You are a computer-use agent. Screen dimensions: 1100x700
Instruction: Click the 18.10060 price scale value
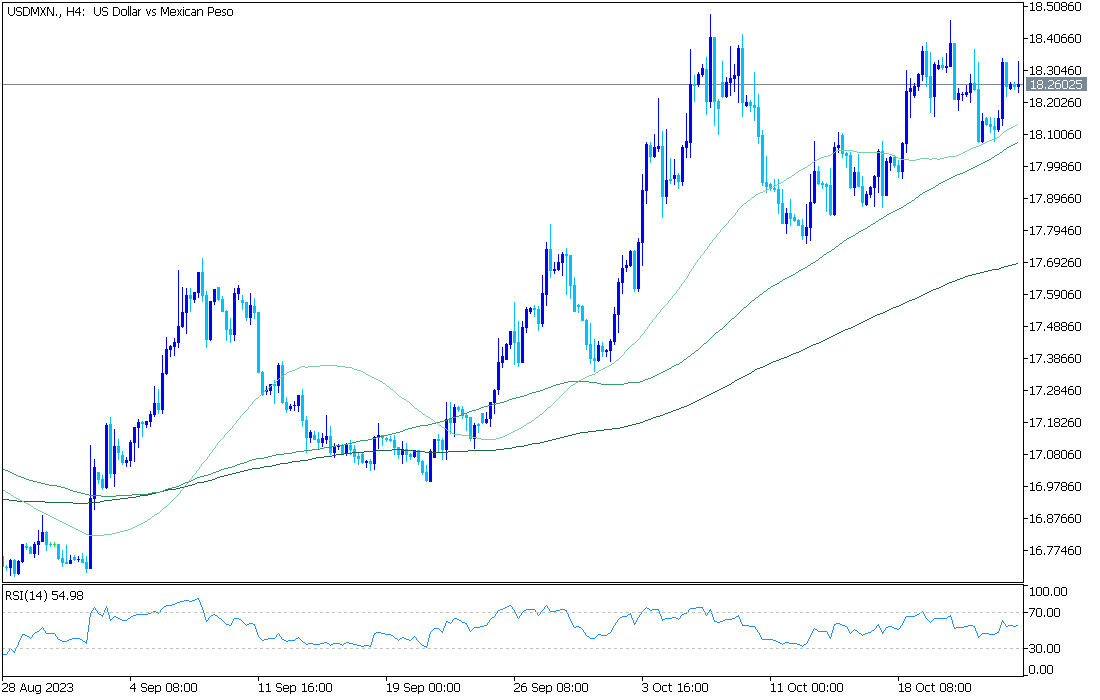tap(1056, 135)
